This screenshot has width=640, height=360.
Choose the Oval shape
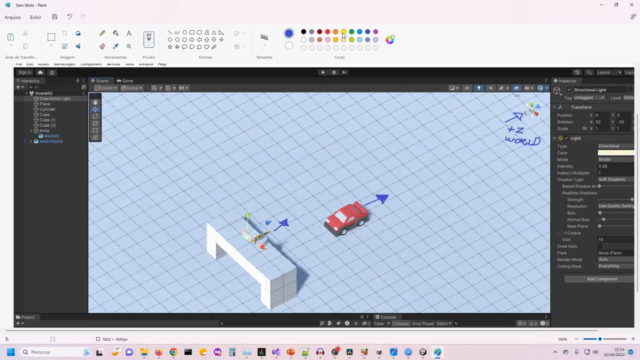click(x=184, y=32)
